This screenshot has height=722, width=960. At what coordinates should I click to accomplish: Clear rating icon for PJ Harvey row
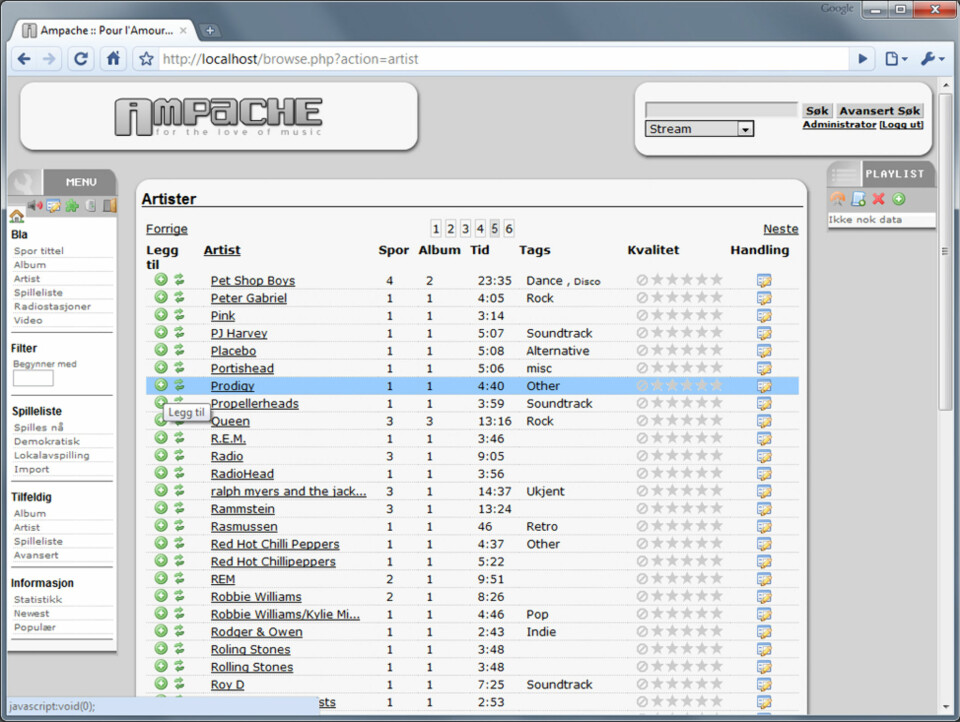tap(642, 333)
